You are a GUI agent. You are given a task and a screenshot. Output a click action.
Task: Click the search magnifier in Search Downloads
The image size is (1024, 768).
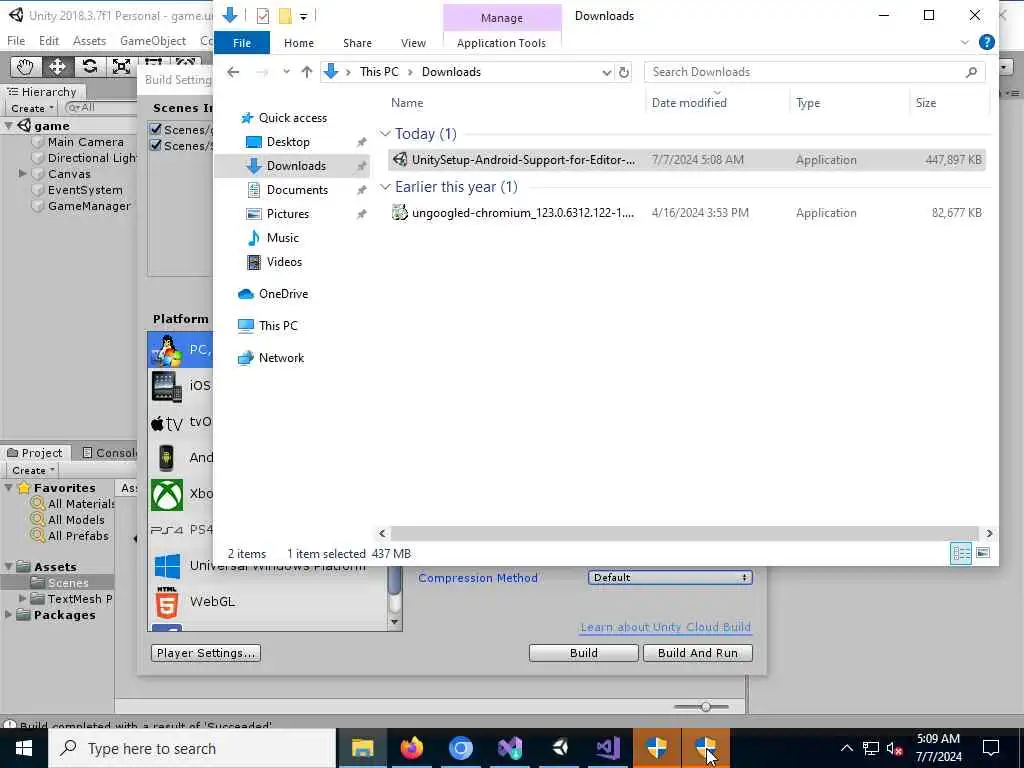pyautogui.click(x=972, y=72)
